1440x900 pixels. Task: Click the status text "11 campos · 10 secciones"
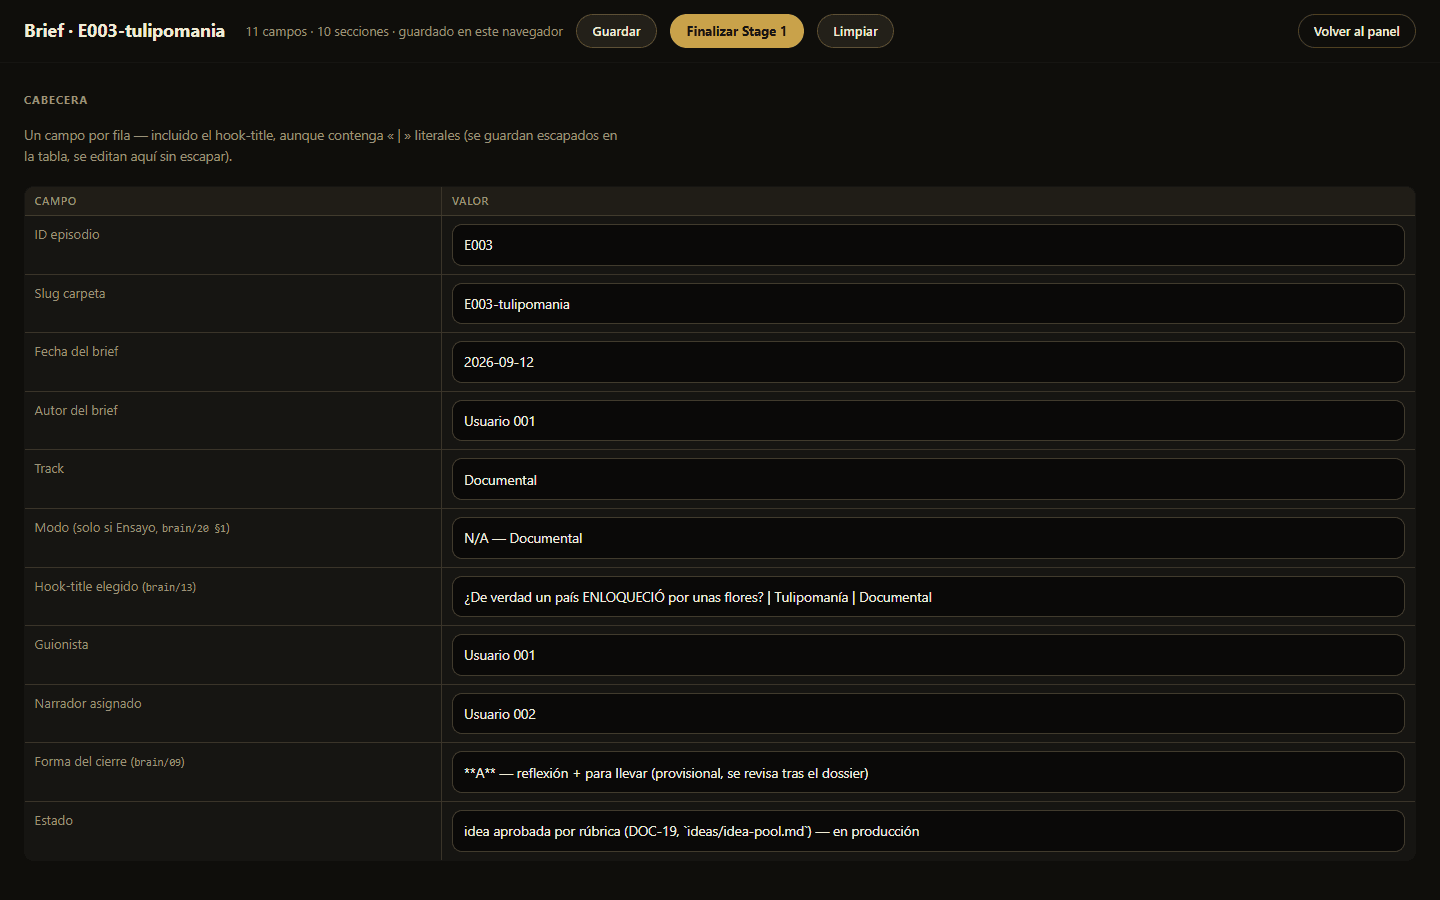317,32
